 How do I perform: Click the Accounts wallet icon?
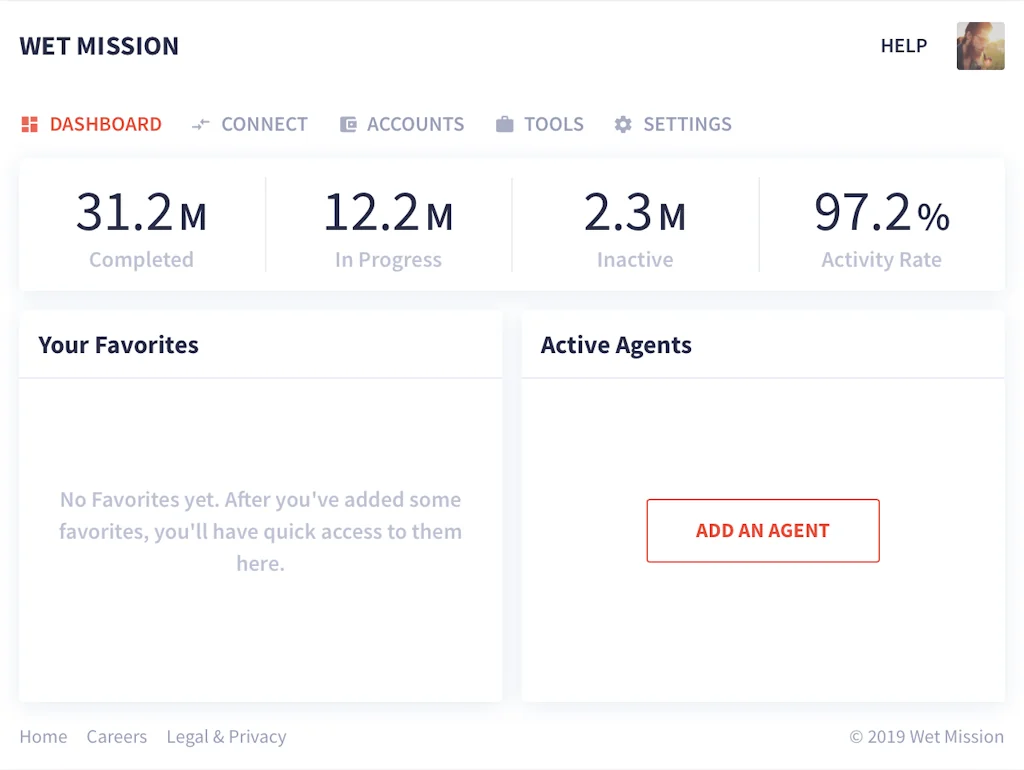[x=348, y=125]
